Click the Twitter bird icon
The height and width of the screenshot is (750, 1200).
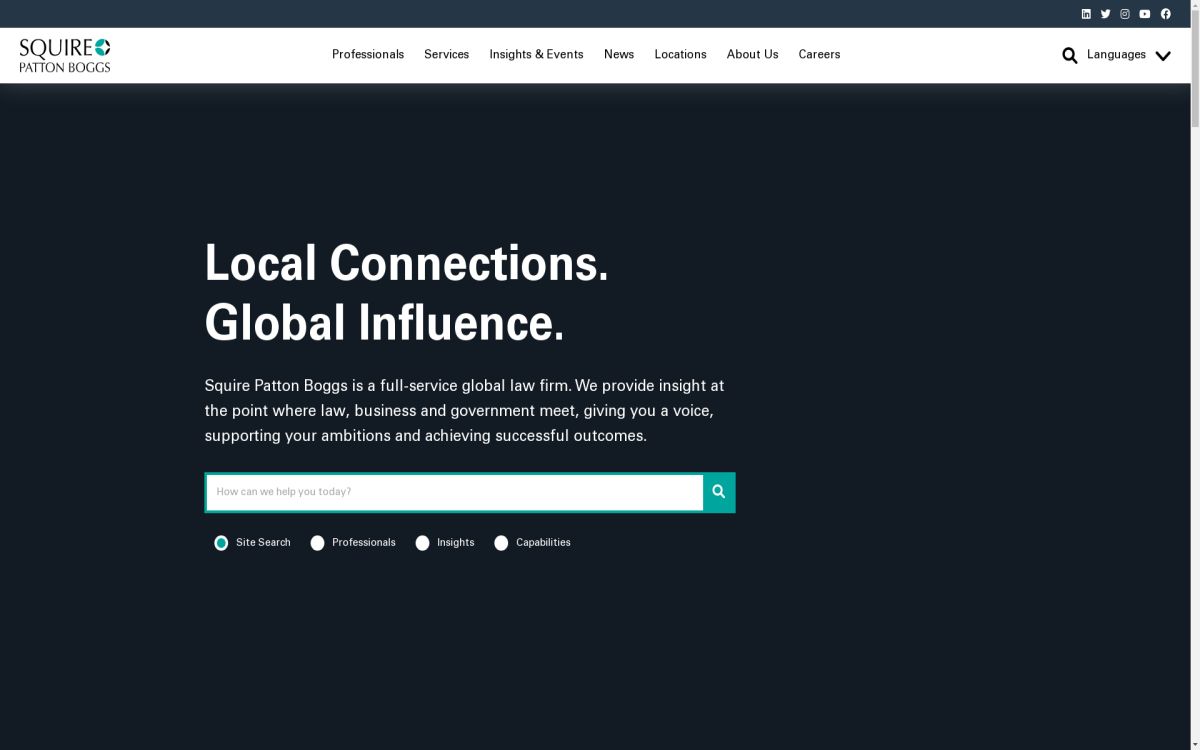click(1105, 14)
